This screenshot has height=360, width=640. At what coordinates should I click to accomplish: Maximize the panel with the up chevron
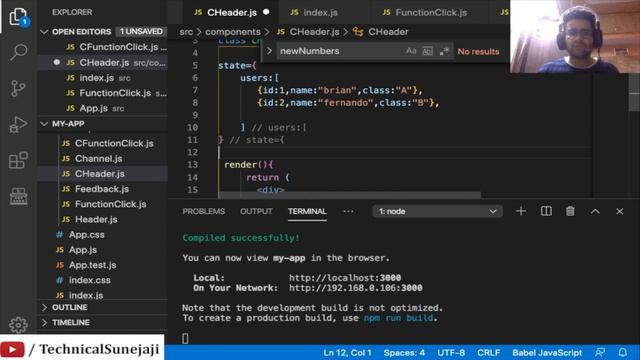(595, 211)
